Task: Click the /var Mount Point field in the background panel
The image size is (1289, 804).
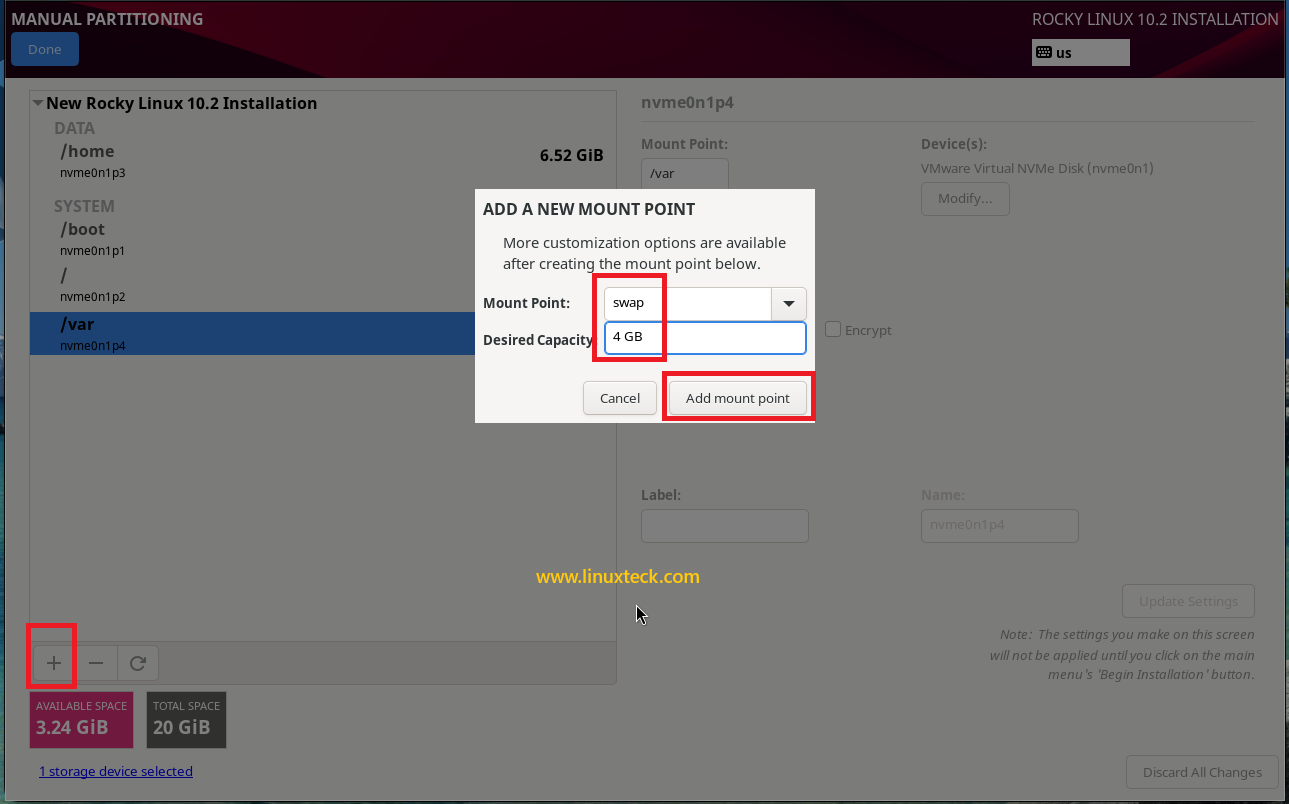Action: point(685,174)
